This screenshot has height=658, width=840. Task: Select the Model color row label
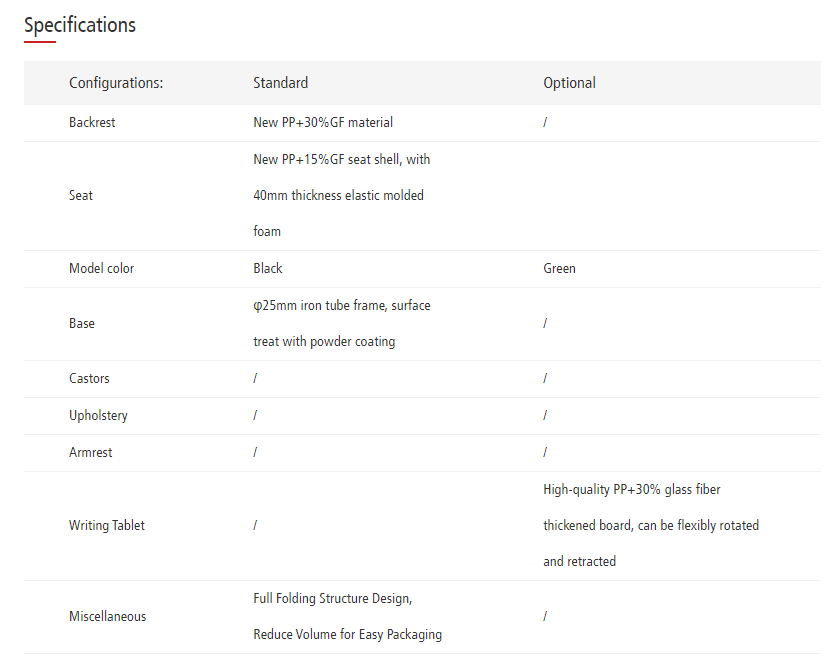coord(101,268)
